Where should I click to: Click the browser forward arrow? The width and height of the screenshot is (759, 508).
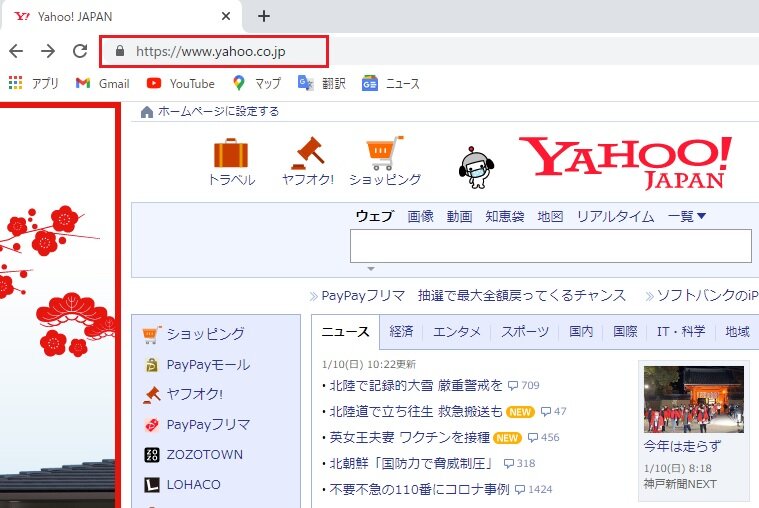pyautogui.click(x=48, y=51)
